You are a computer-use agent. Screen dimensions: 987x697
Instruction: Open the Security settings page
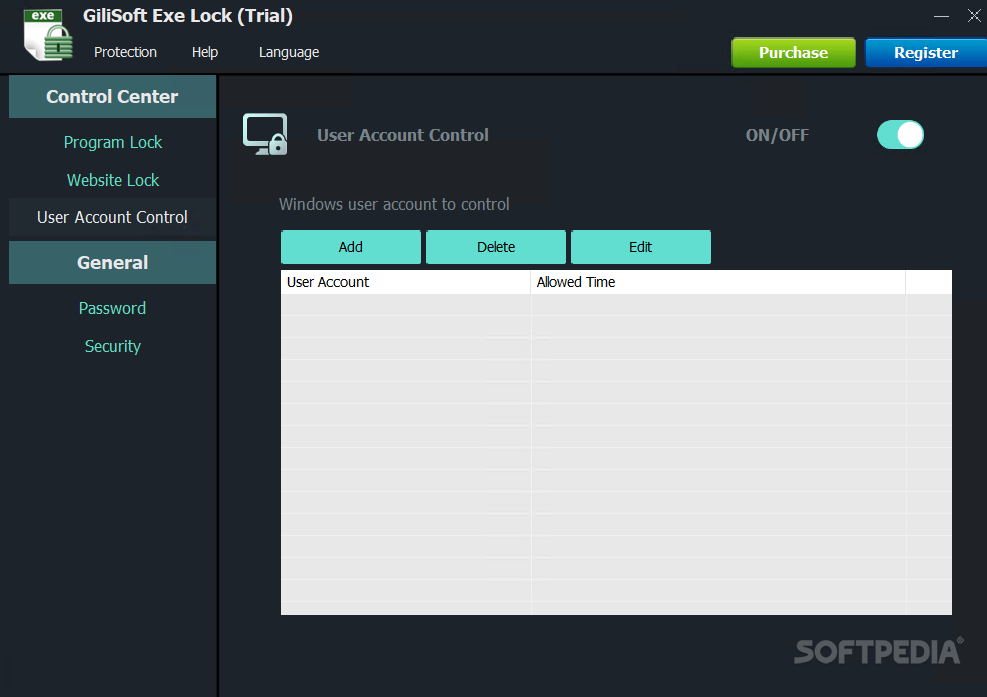(113, 346)
